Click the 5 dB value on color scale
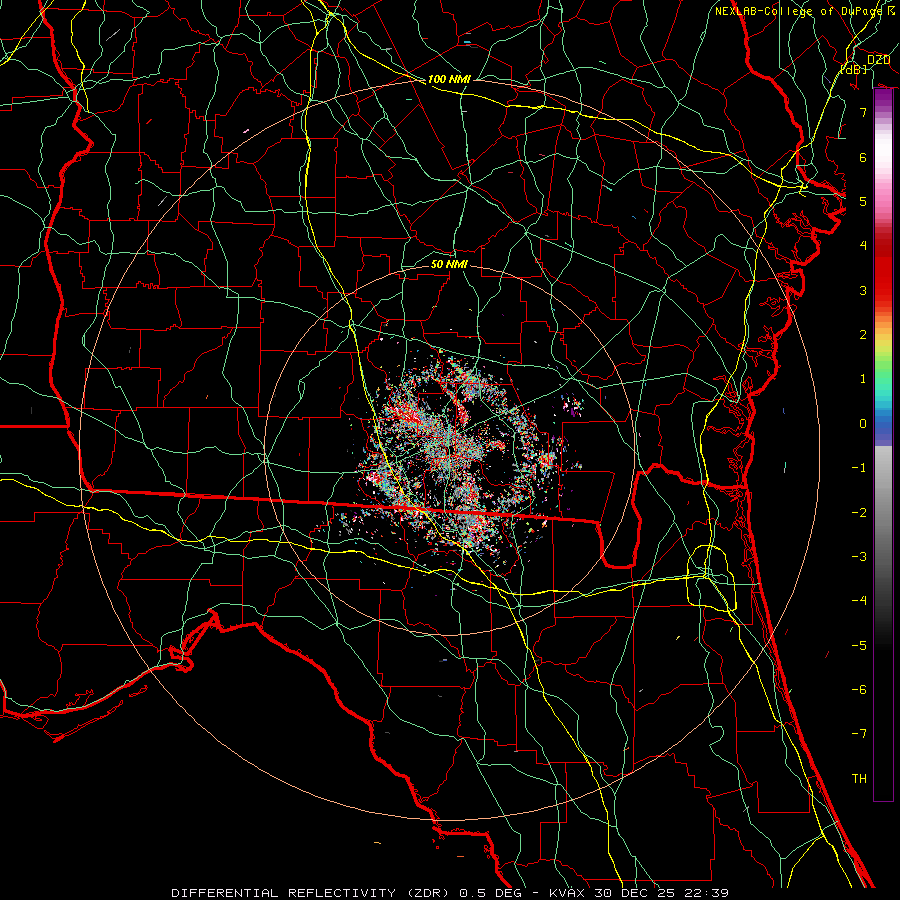 [x=863, y=201]
